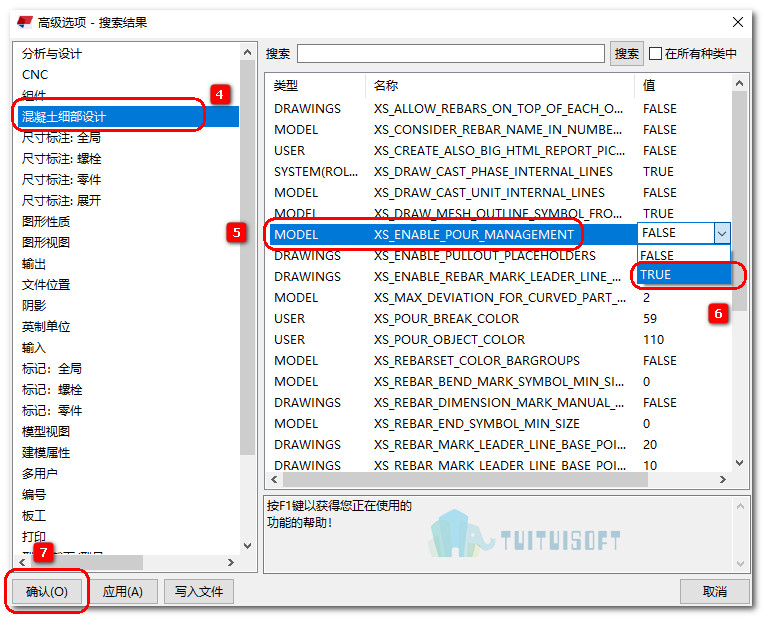The width and height of the screenshot is (763, 617).
Task: Select 多用户 category
Action: click(x=39, y=473)
